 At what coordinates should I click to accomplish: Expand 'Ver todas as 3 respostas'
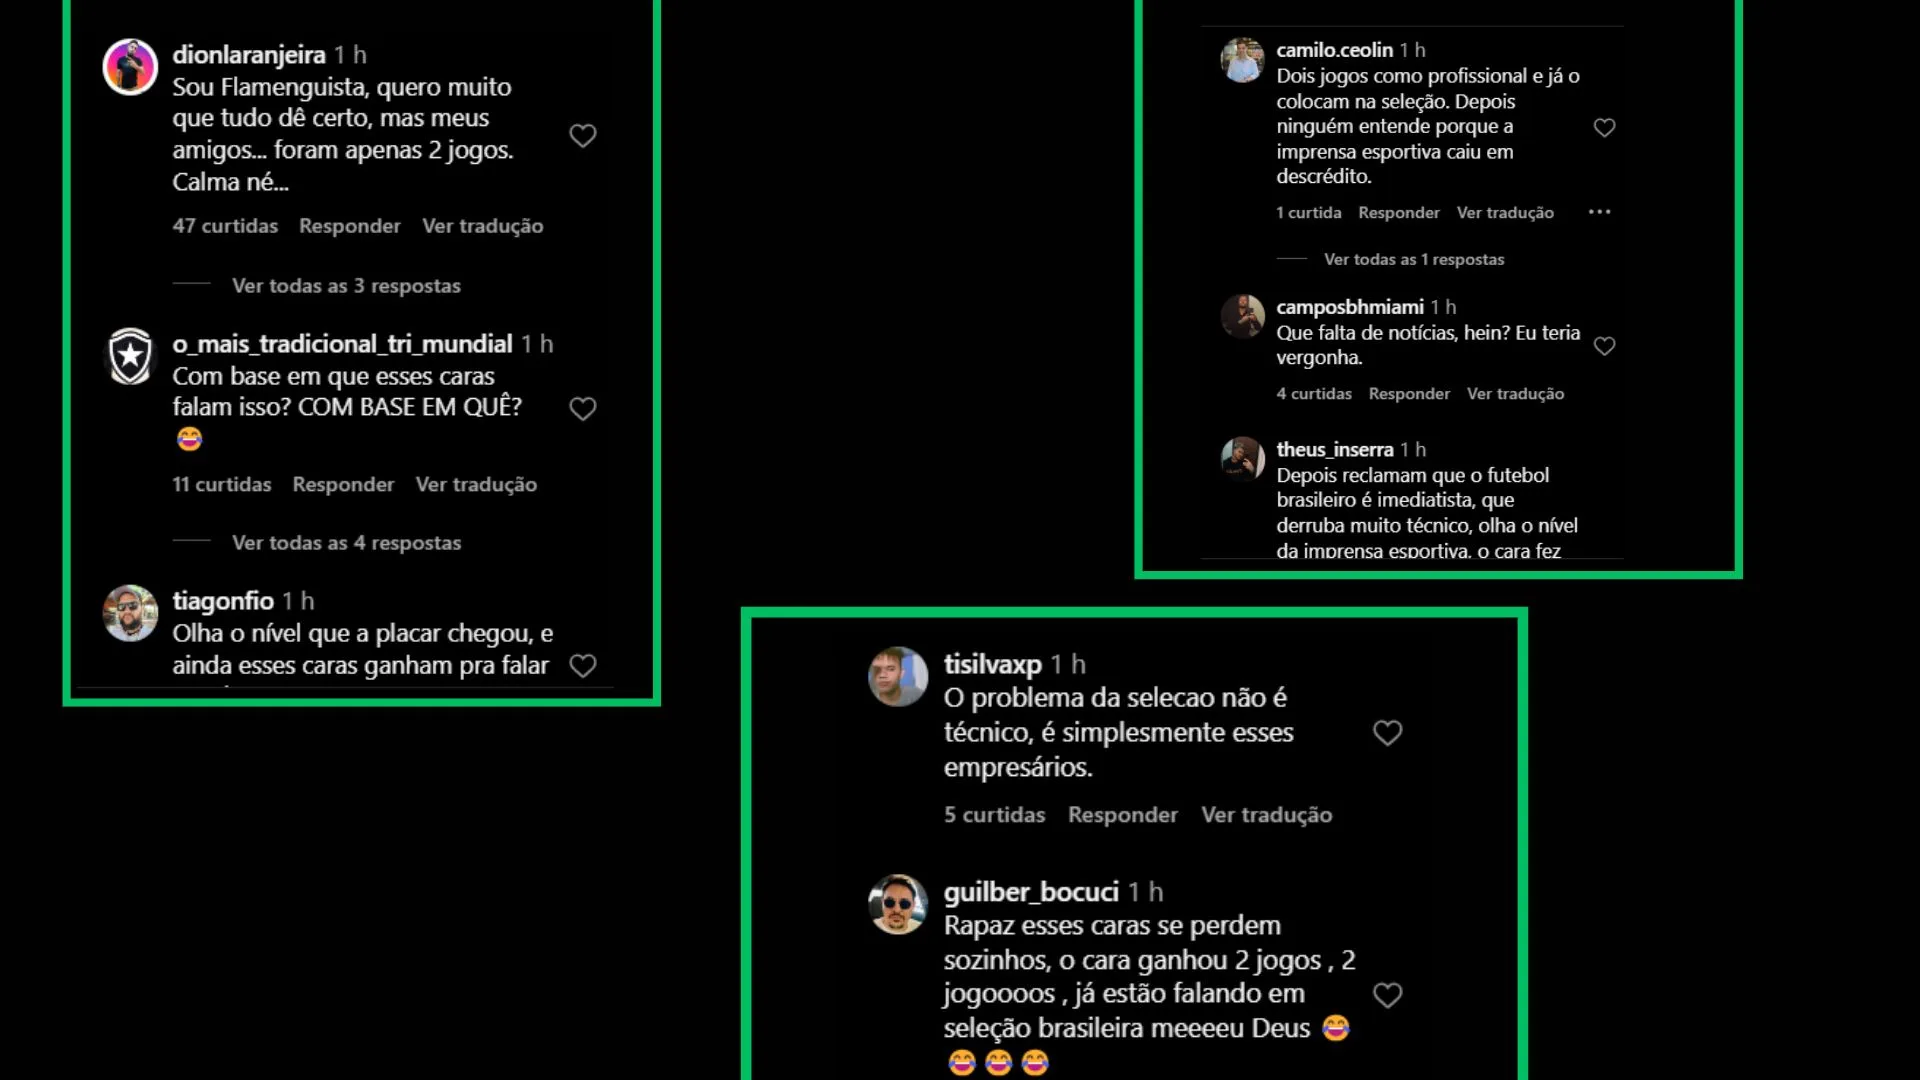[x=346, y=286]
